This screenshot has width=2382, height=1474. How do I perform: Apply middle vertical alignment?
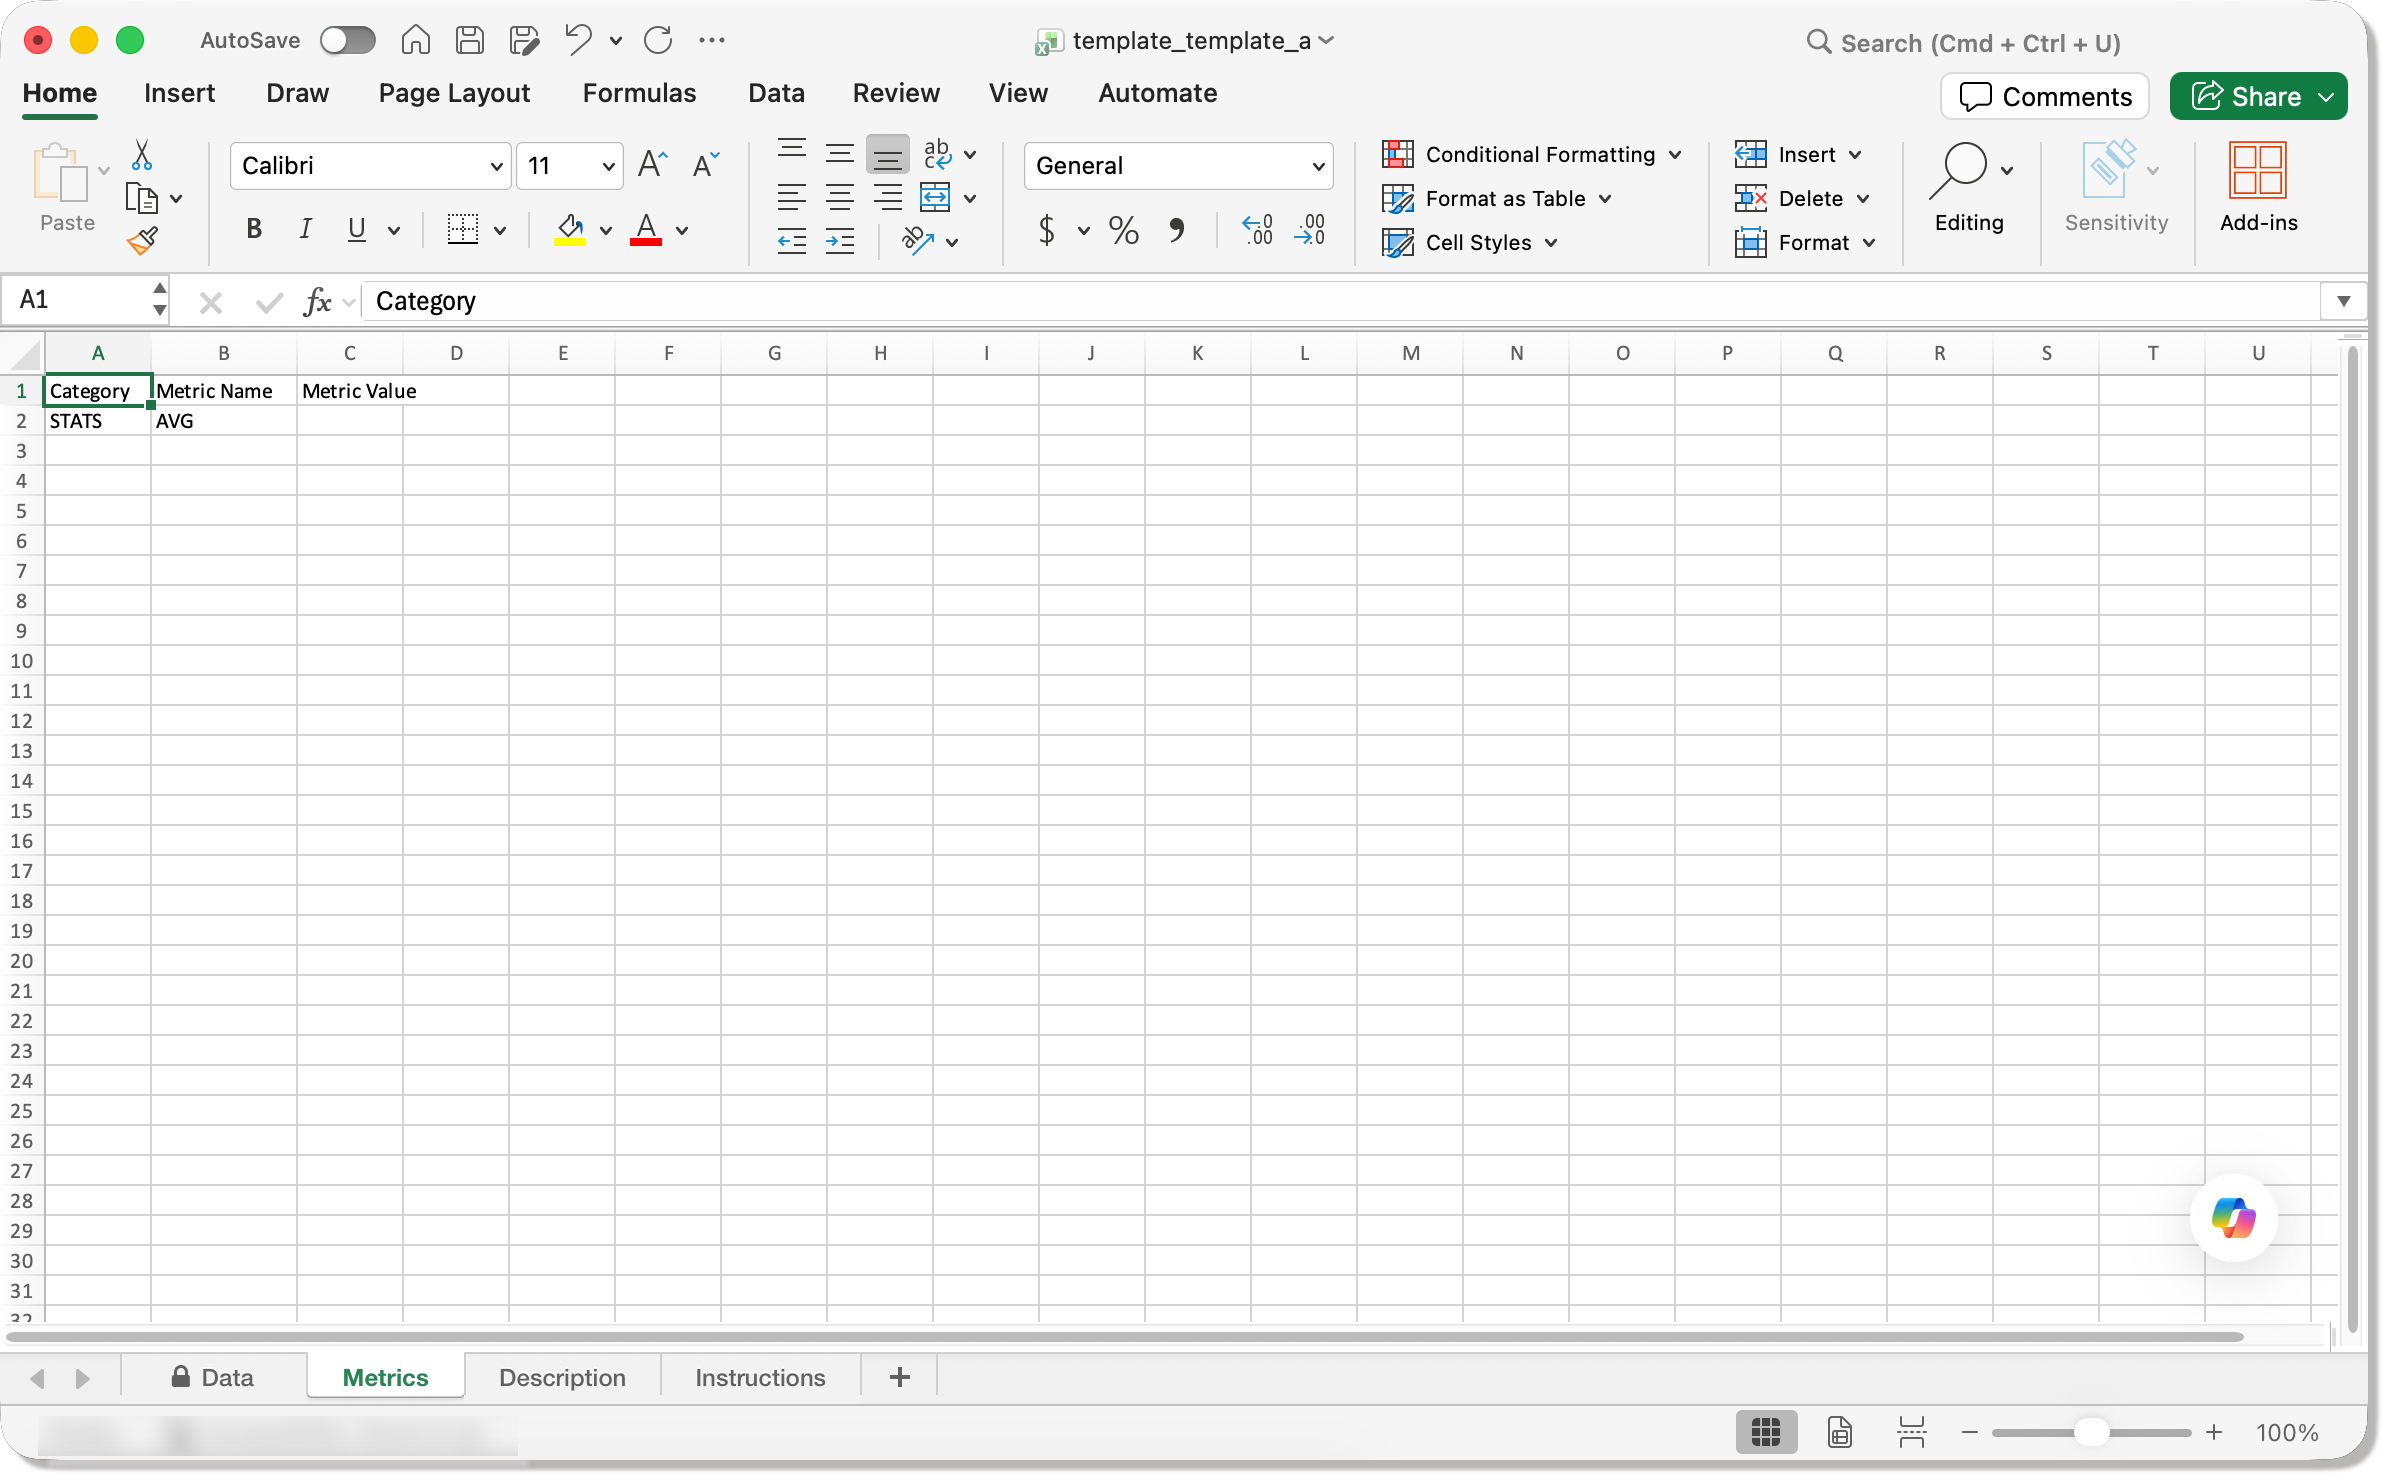(840, 152)
